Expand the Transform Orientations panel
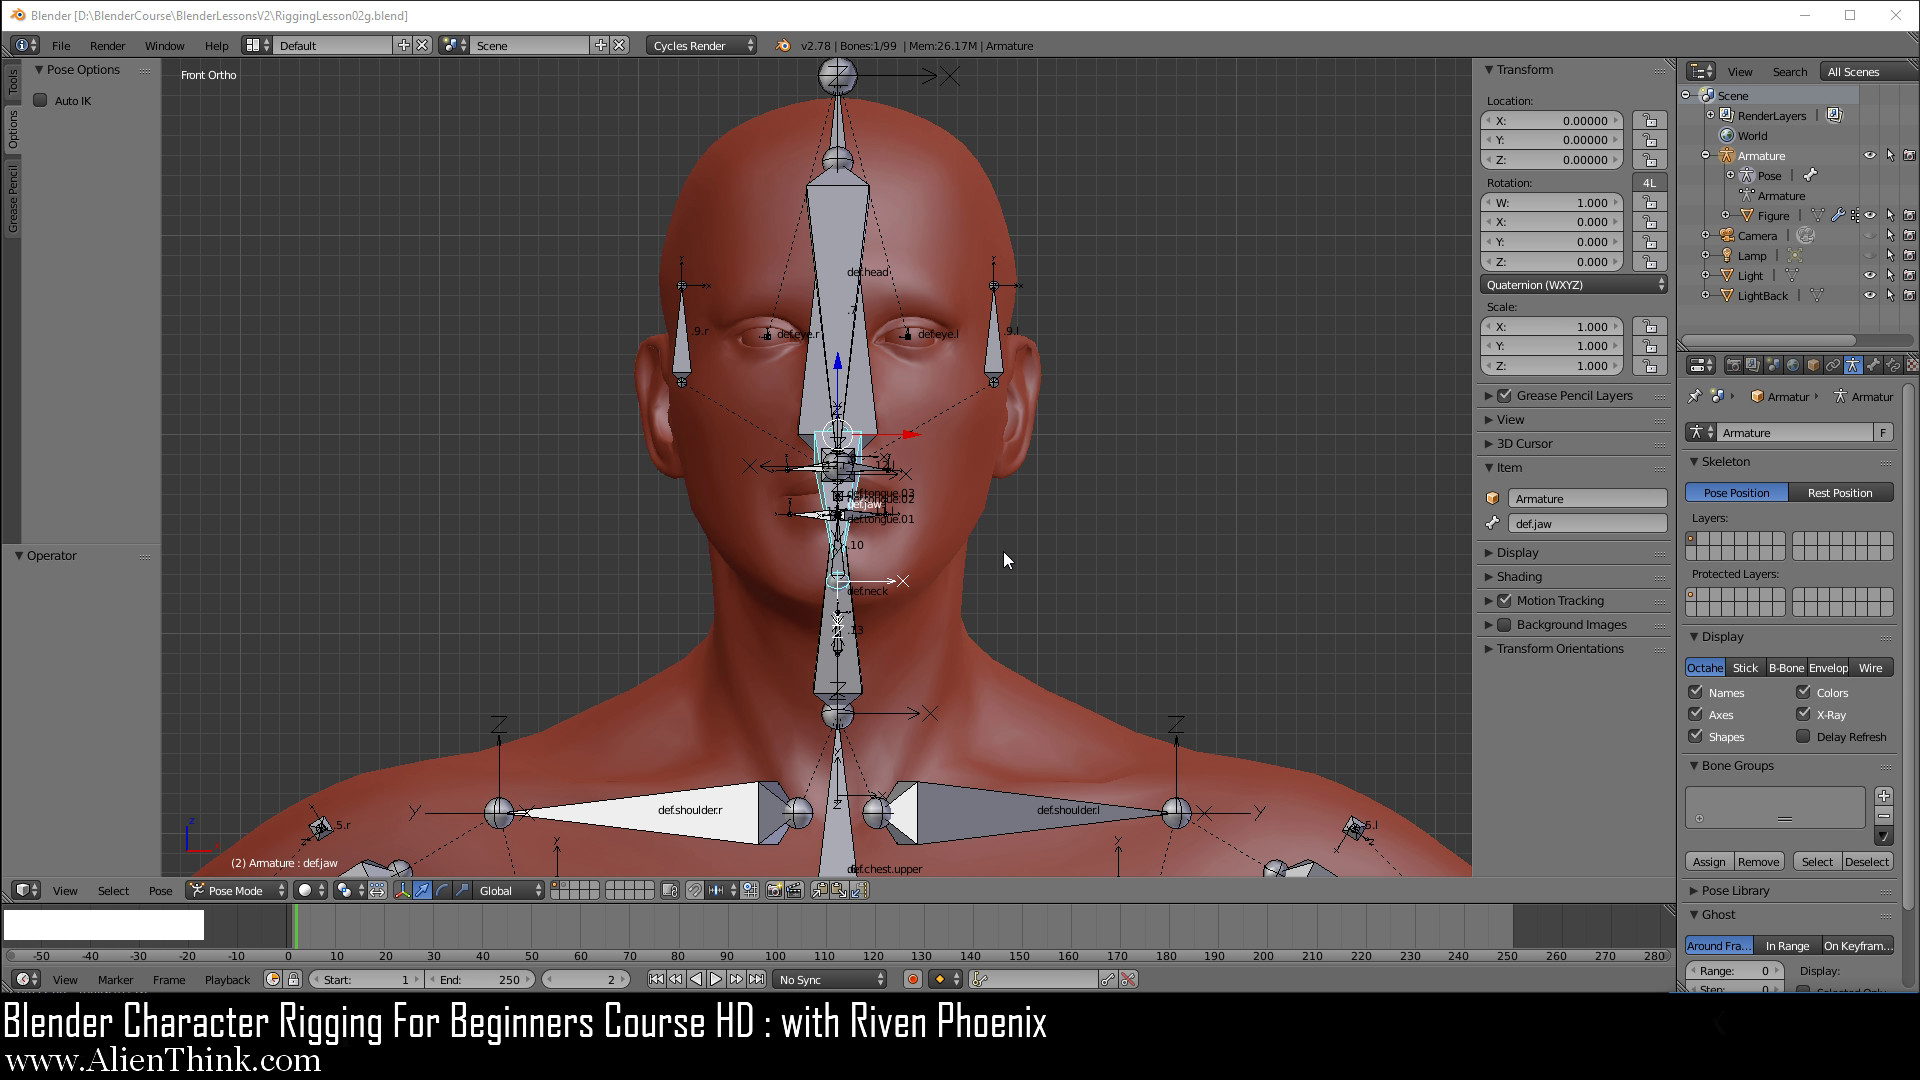The image size is (1920, 1080). click(1559, 649)
